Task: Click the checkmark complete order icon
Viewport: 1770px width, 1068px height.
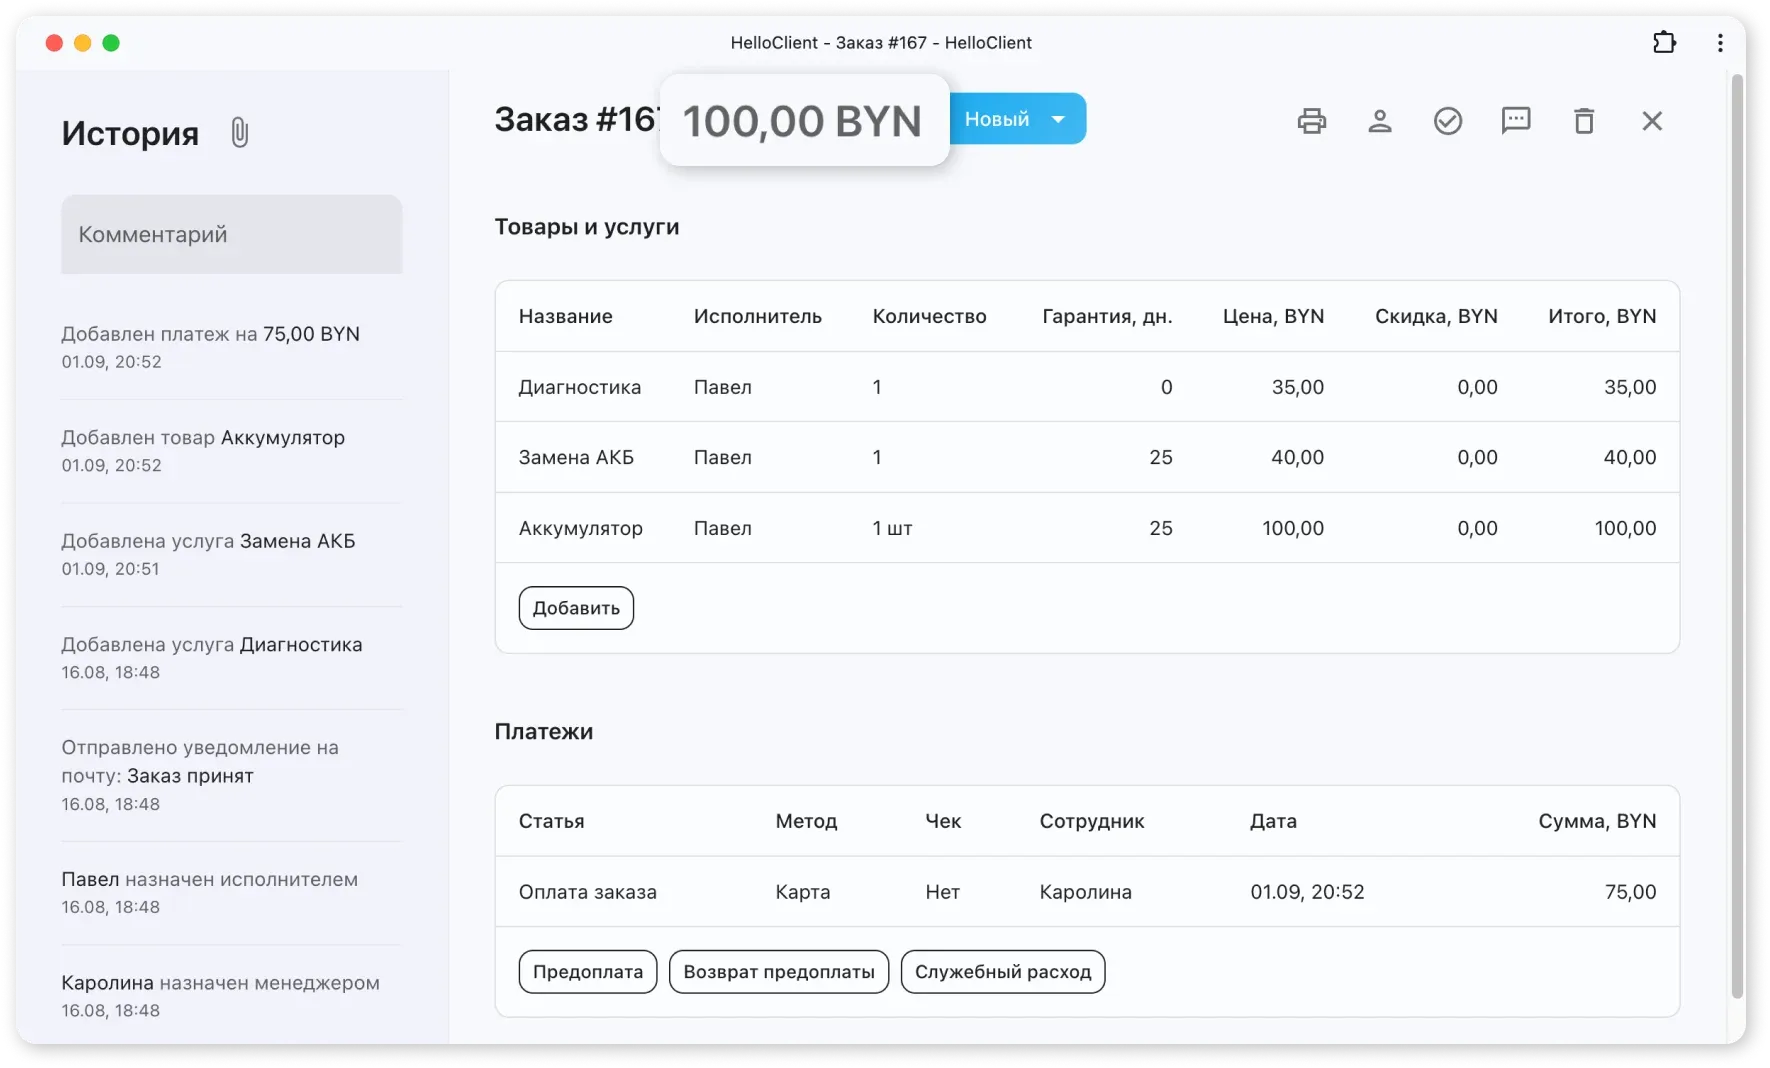Action: click(x=1447, y=121)
